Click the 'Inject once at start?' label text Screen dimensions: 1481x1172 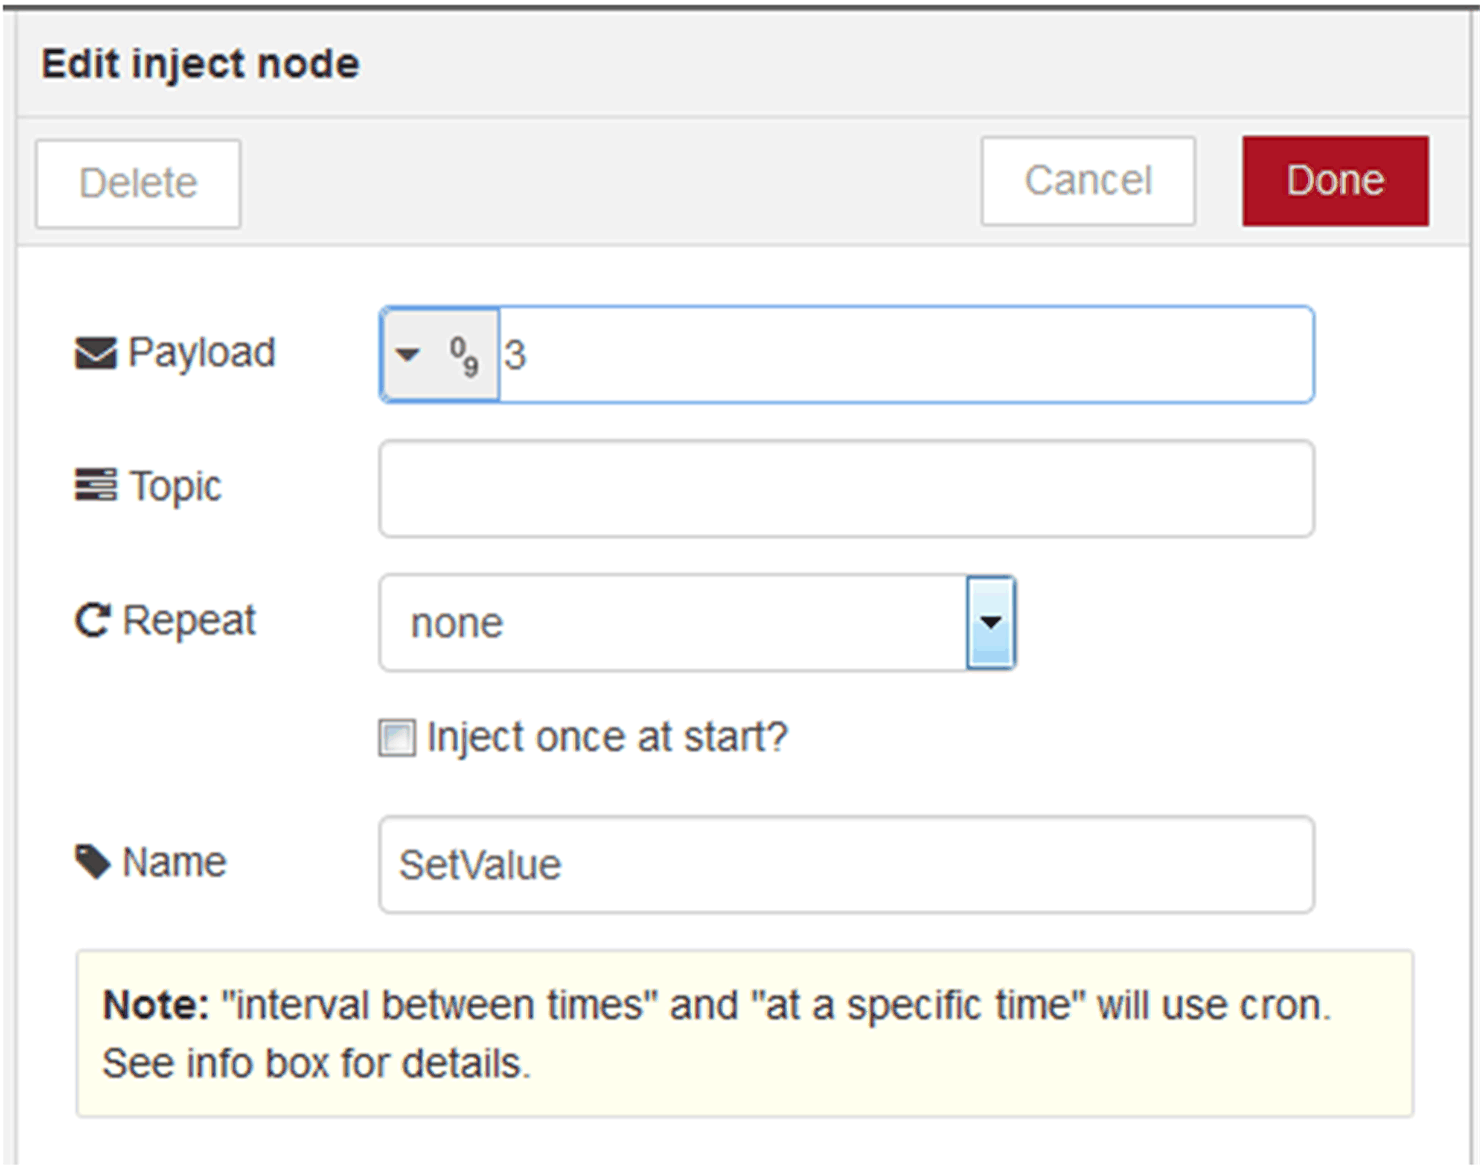pos(607,738)
